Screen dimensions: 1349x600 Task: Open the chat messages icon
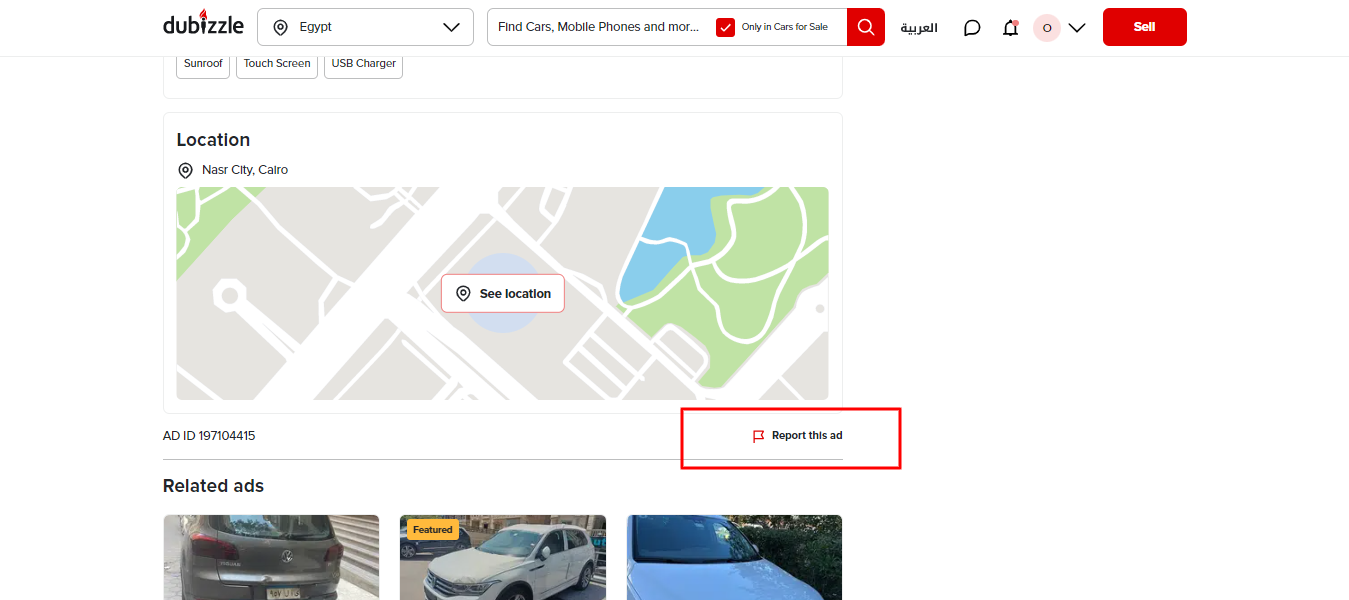click(x=971, y=27)
